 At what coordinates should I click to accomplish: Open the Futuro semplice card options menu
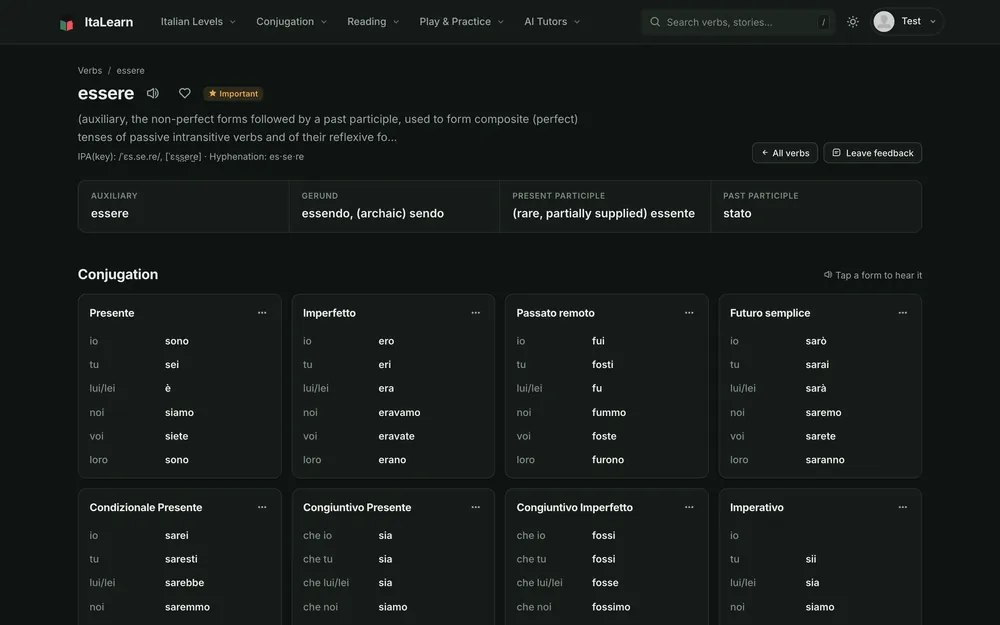pos(902,312)
